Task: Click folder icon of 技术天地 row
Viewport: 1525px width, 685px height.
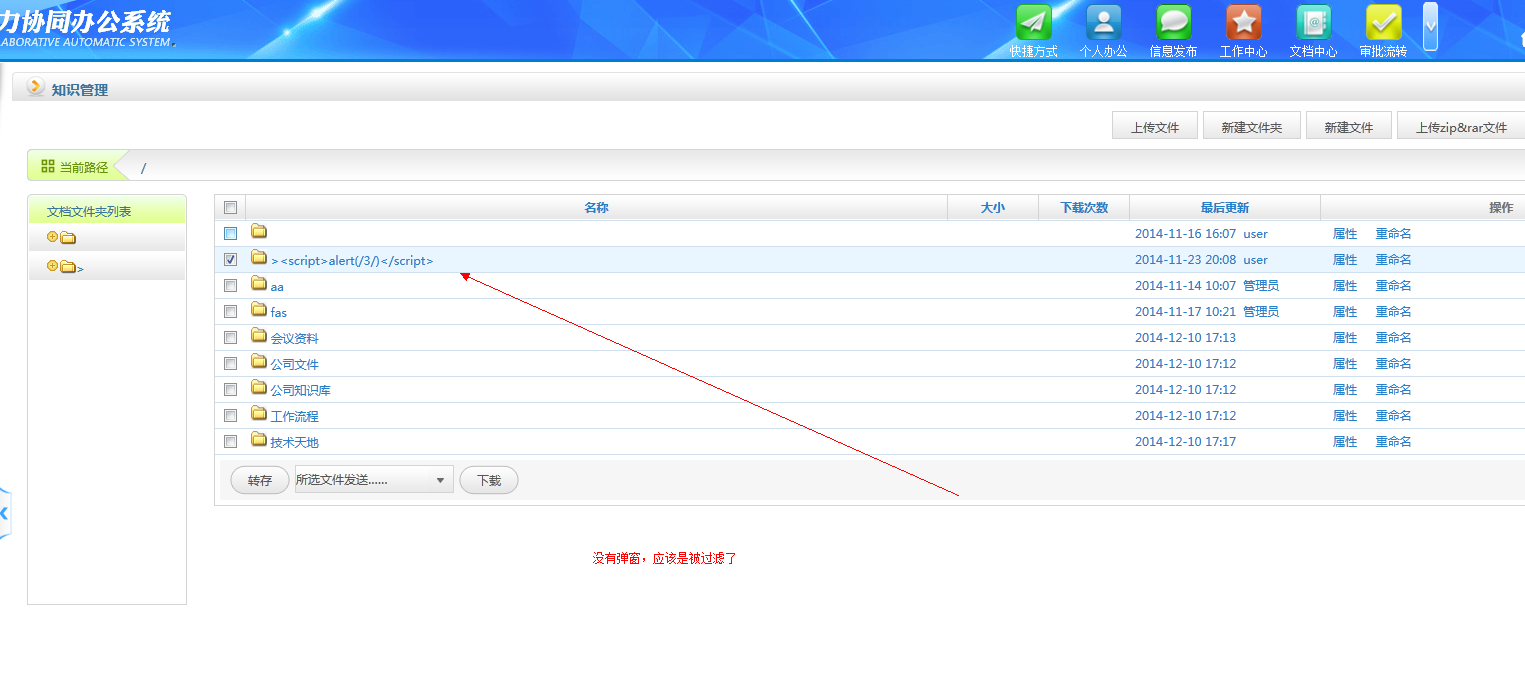Action: 259,440
